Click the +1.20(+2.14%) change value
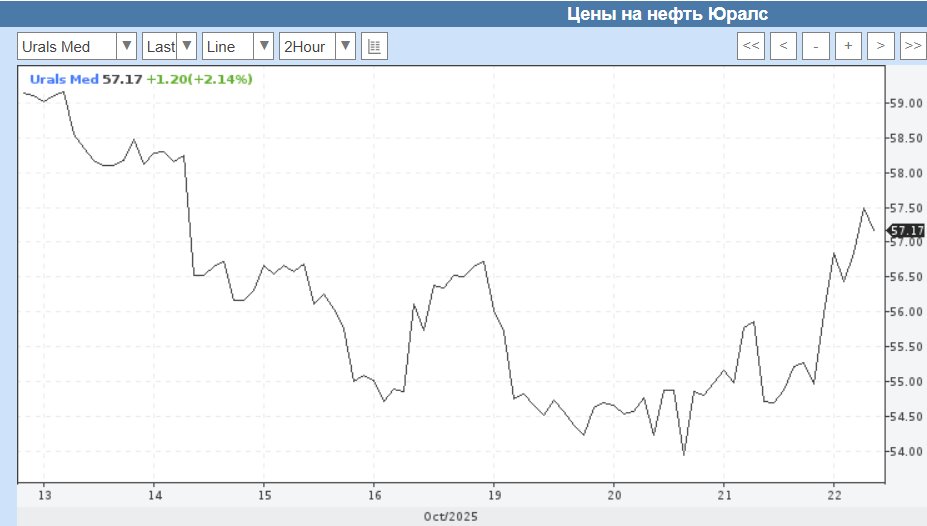Image resolution: width=927 pixels, height=526 pixels. 199,78
